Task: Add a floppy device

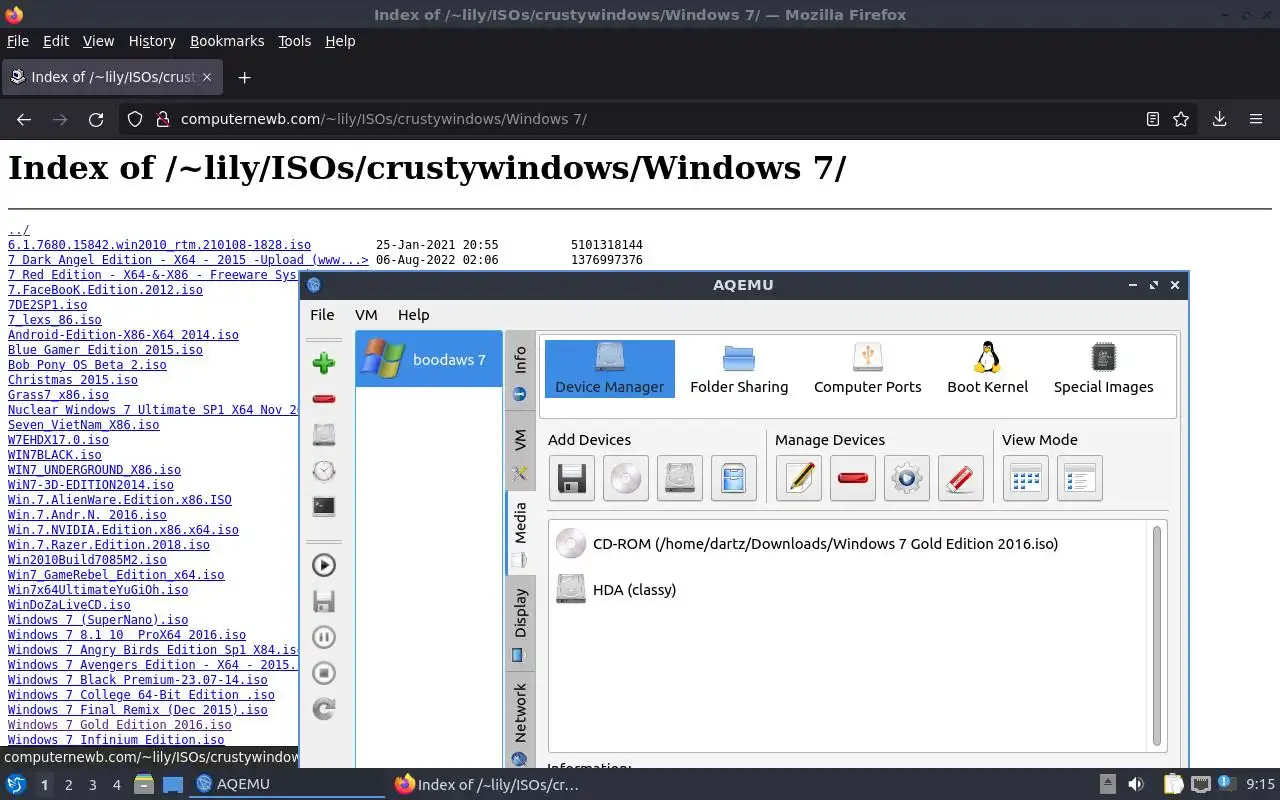Action: (x=572, y=478)
